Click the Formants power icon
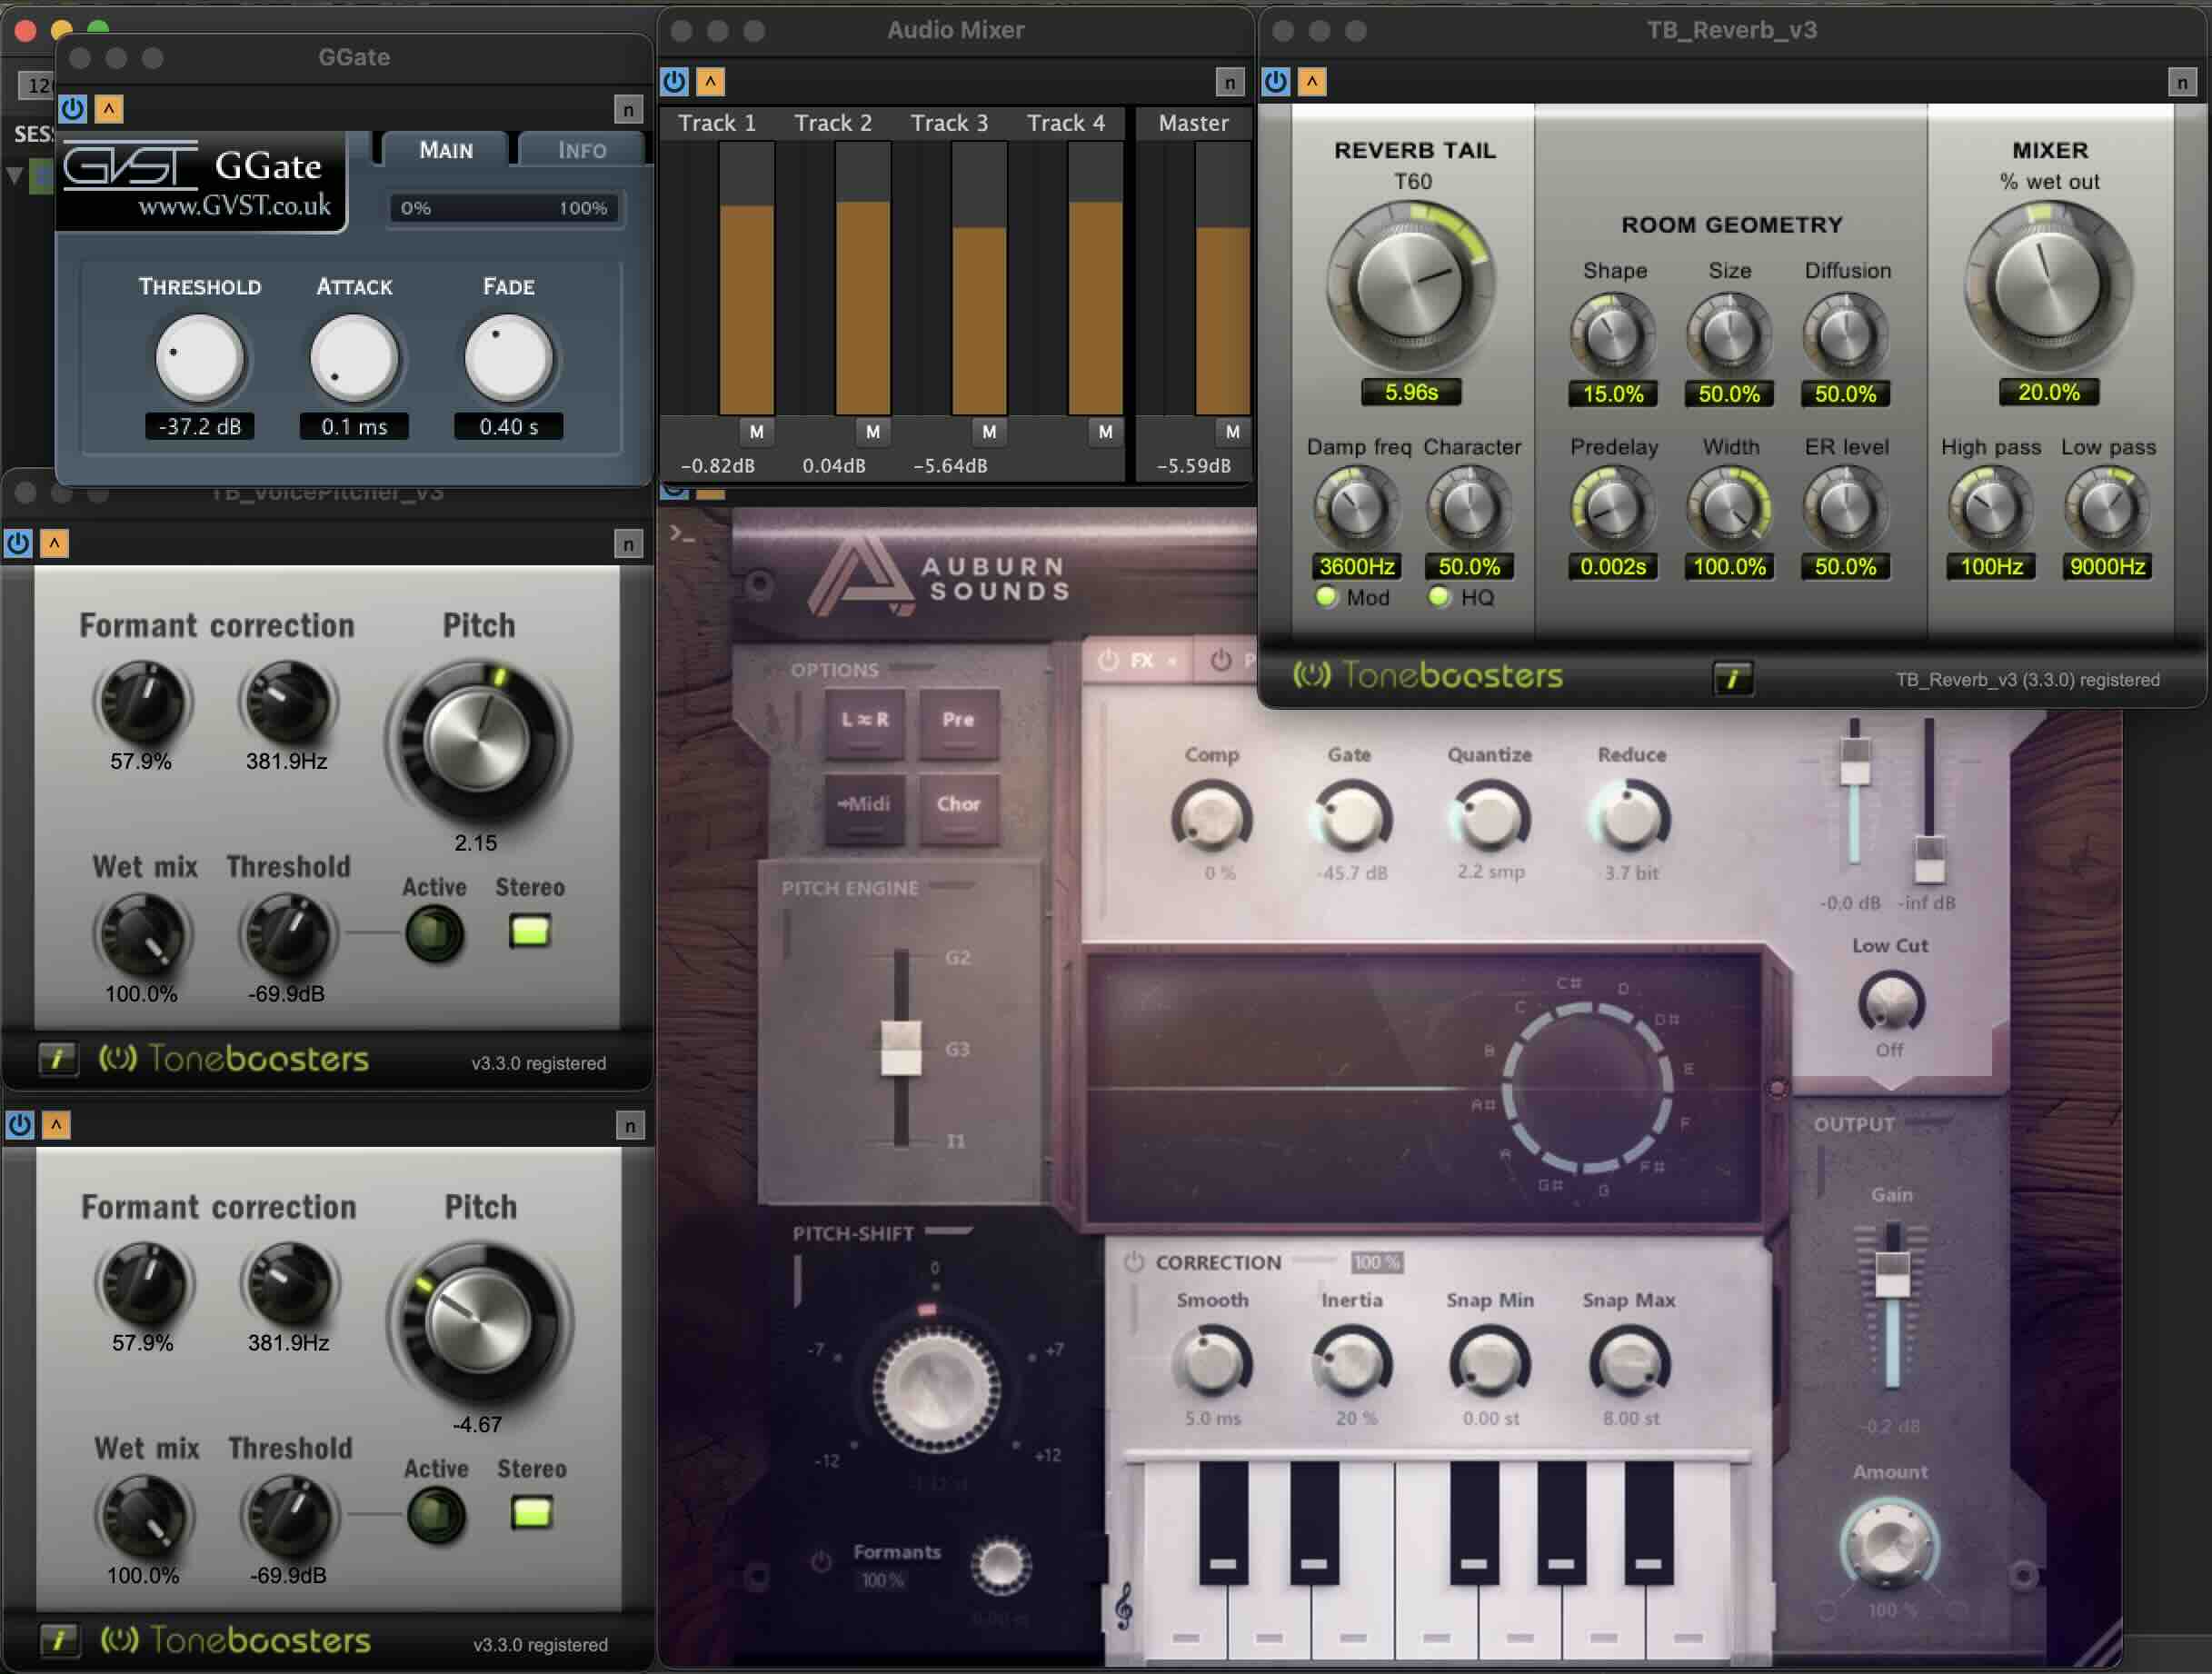The image size is (2212, 1674). [x=821, y=1561]
